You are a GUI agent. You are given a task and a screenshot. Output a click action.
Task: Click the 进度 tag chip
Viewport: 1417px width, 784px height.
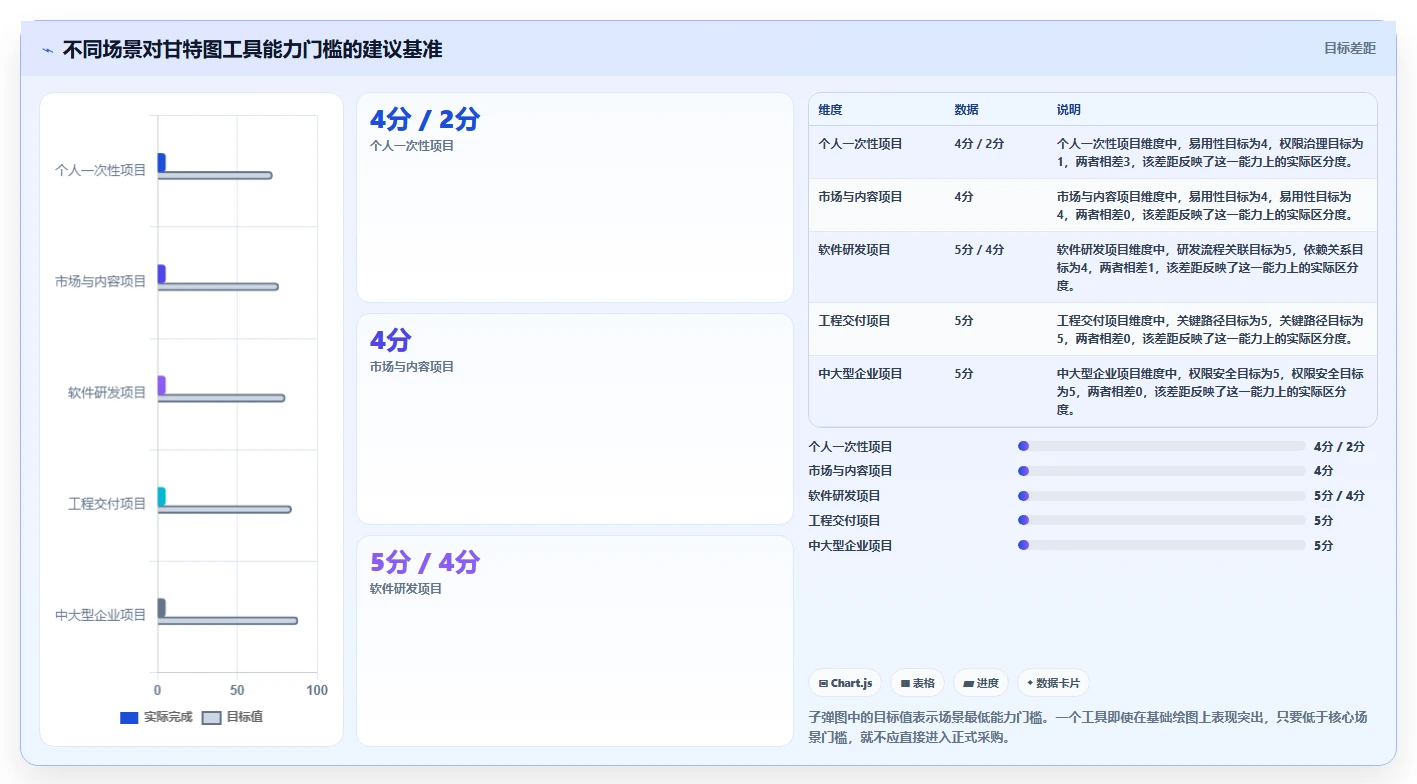pos(981,683)
